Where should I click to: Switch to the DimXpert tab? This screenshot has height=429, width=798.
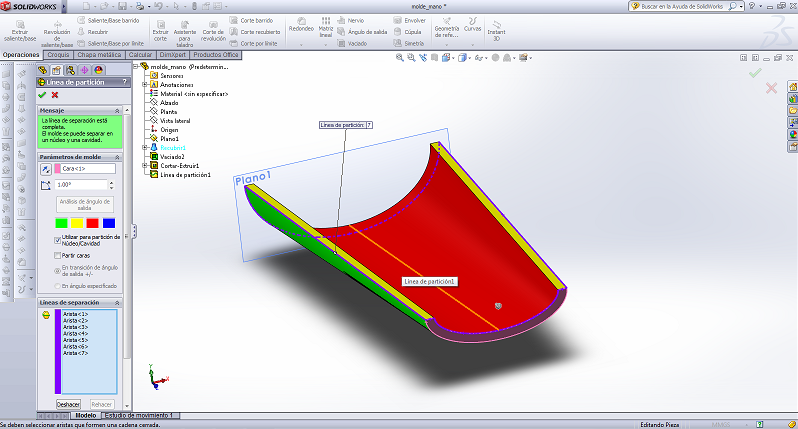click(173, 54)
